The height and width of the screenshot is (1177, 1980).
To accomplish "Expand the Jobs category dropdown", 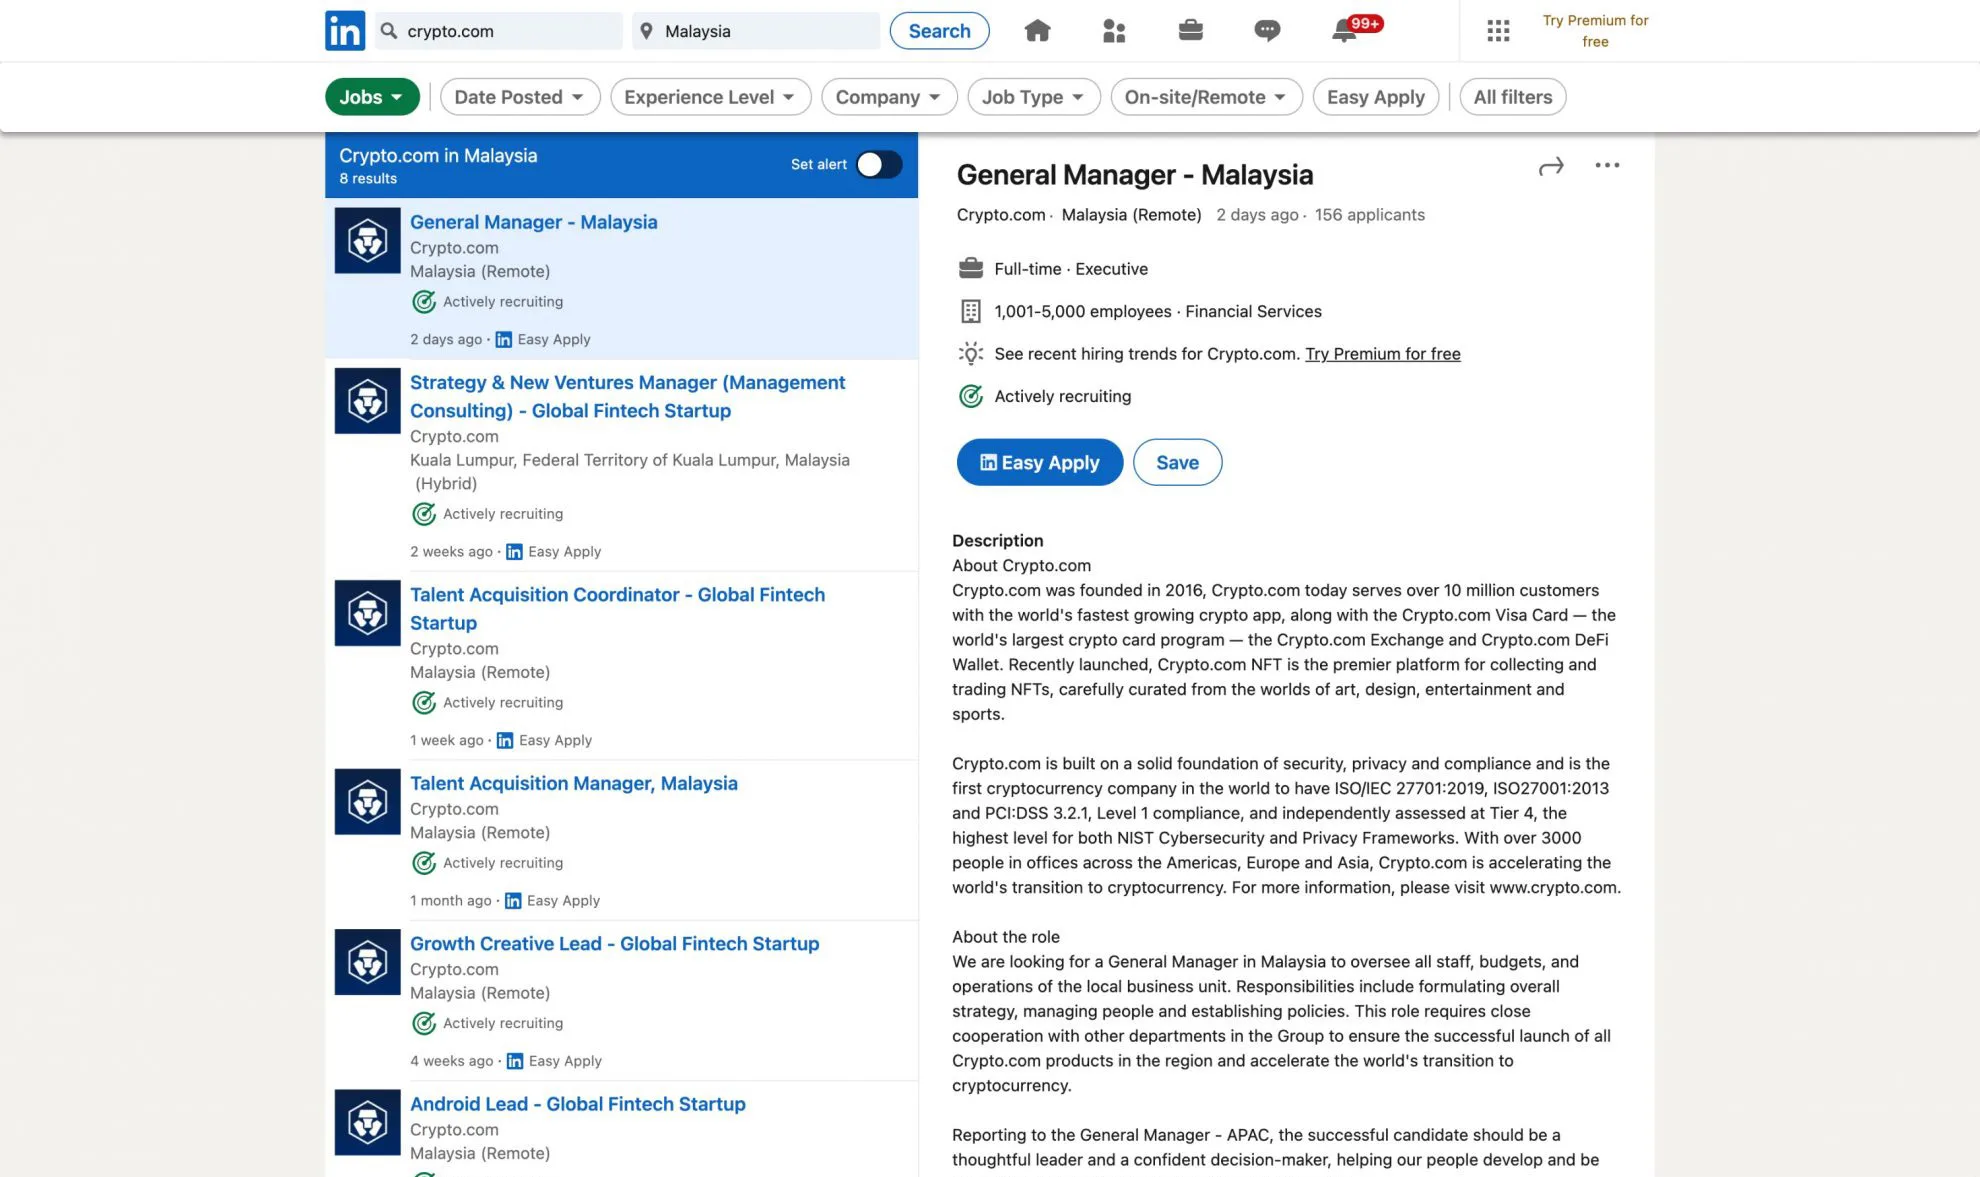I will pos(372,97).
